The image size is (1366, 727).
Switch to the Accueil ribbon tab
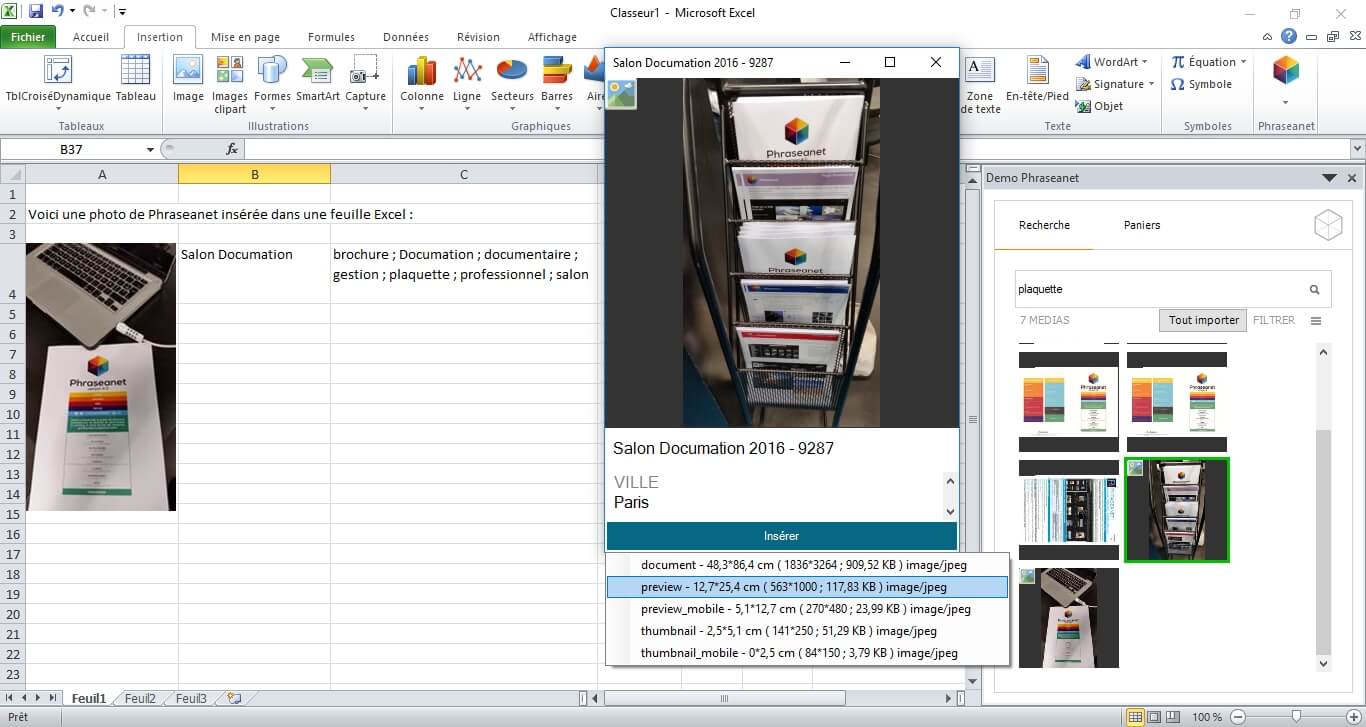(91, 37)
